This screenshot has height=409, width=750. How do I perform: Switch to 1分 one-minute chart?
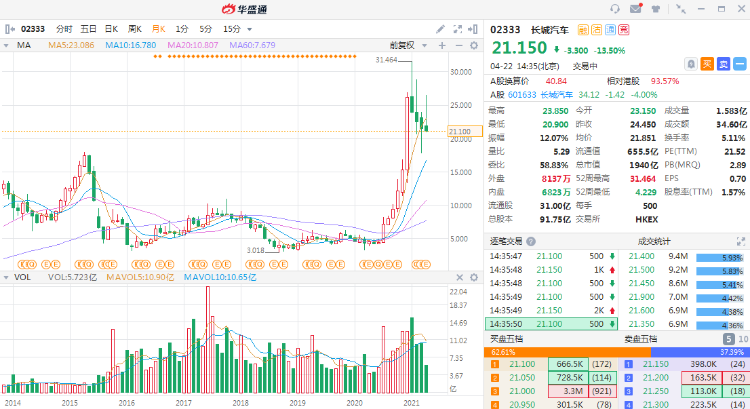(182, 29)
